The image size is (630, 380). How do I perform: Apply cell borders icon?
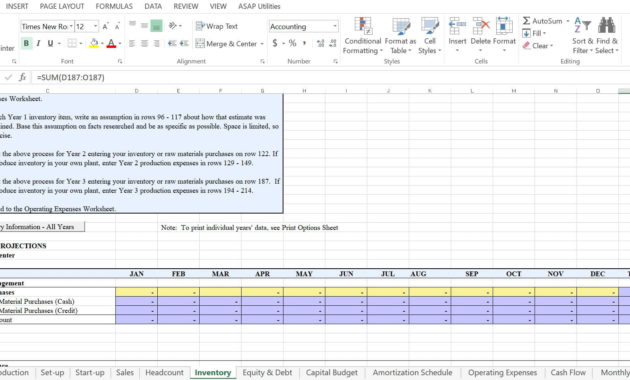72,43
